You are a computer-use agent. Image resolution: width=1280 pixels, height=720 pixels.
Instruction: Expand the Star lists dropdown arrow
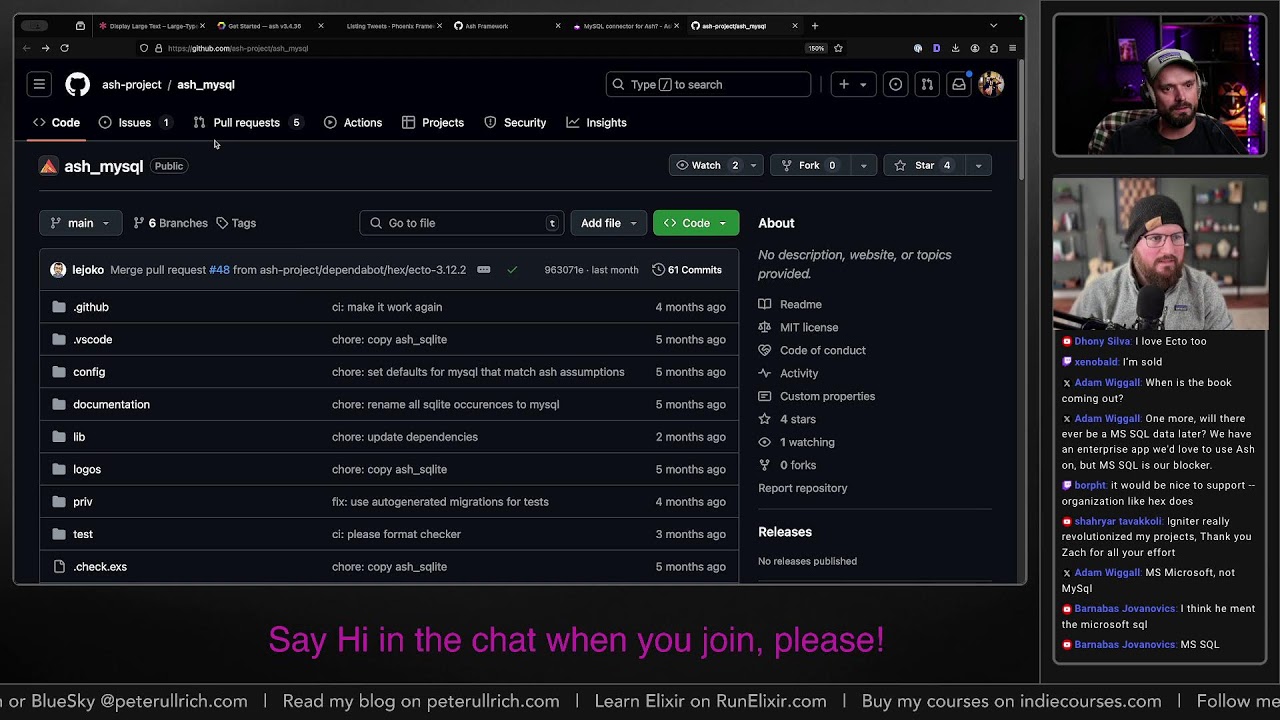[x=978, y=166]
